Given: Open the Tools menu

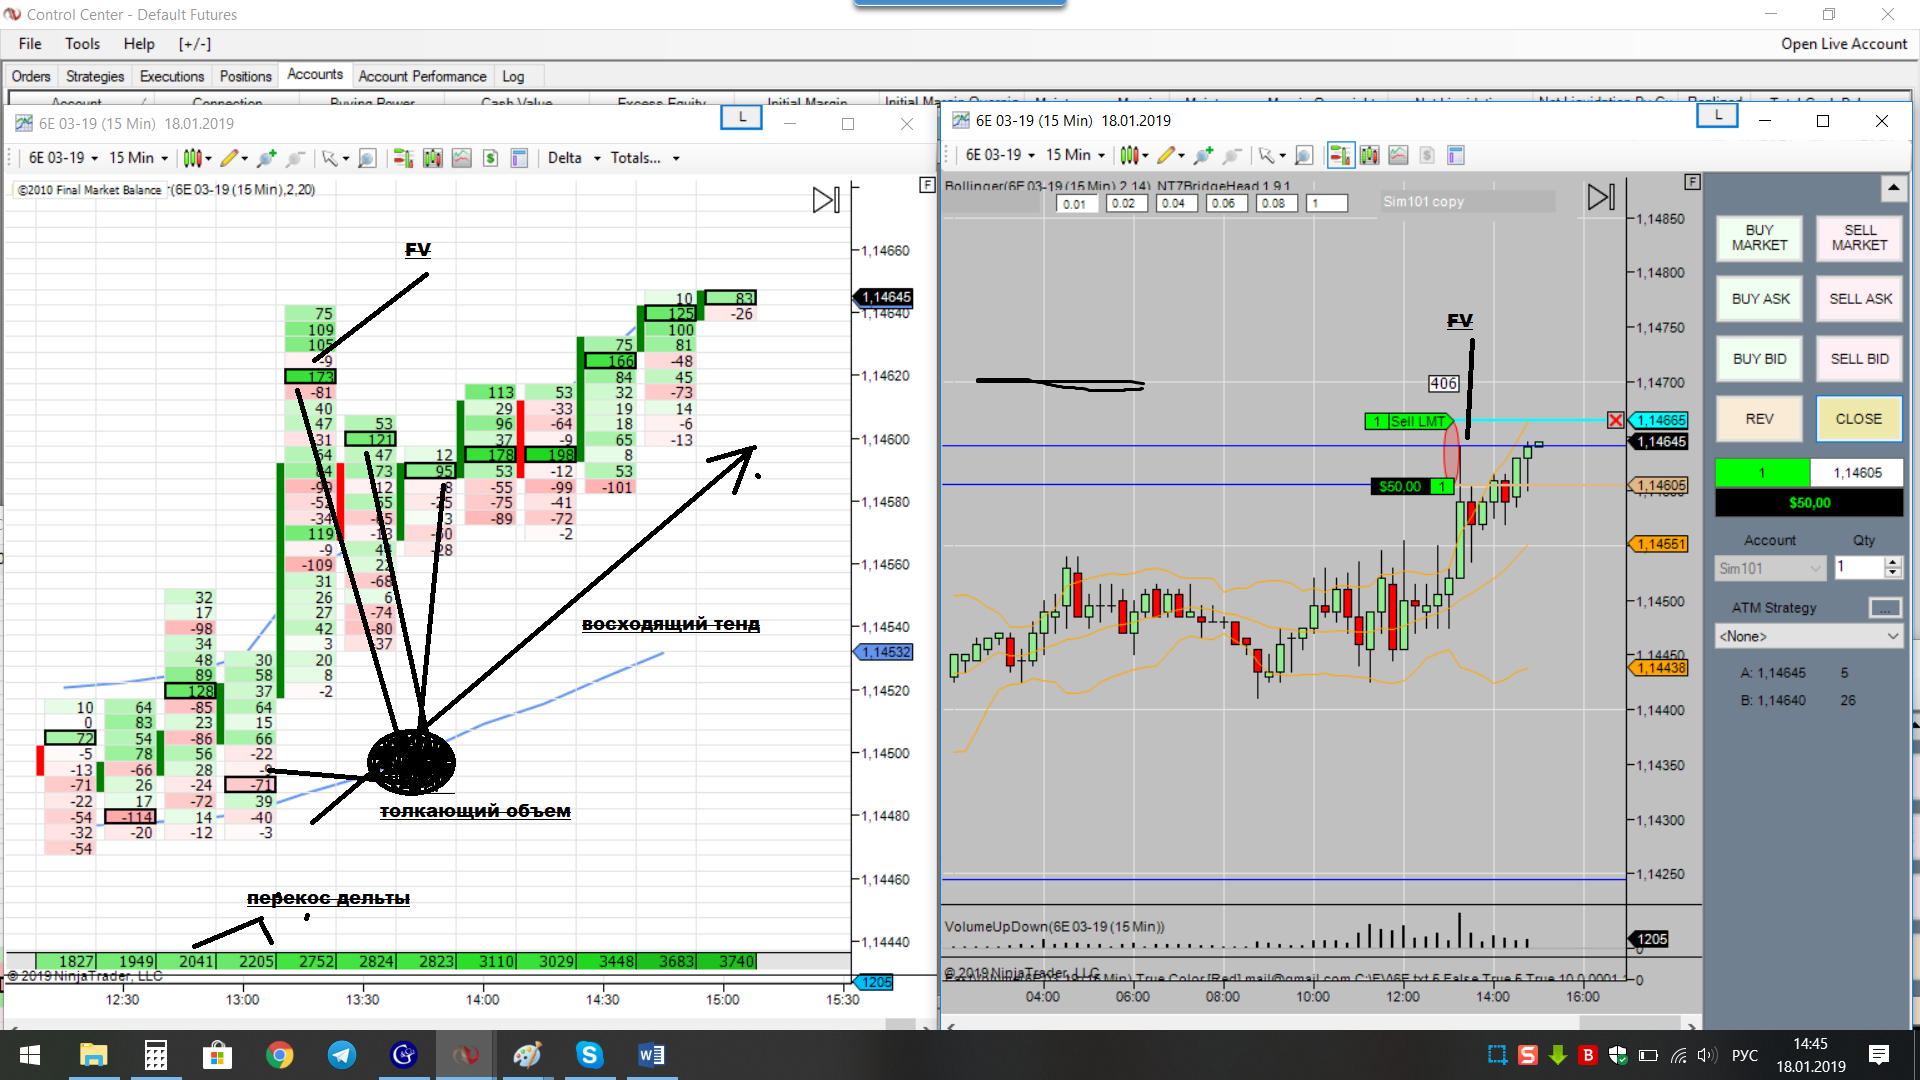Looking at the screenshot, I should (82, 44).
